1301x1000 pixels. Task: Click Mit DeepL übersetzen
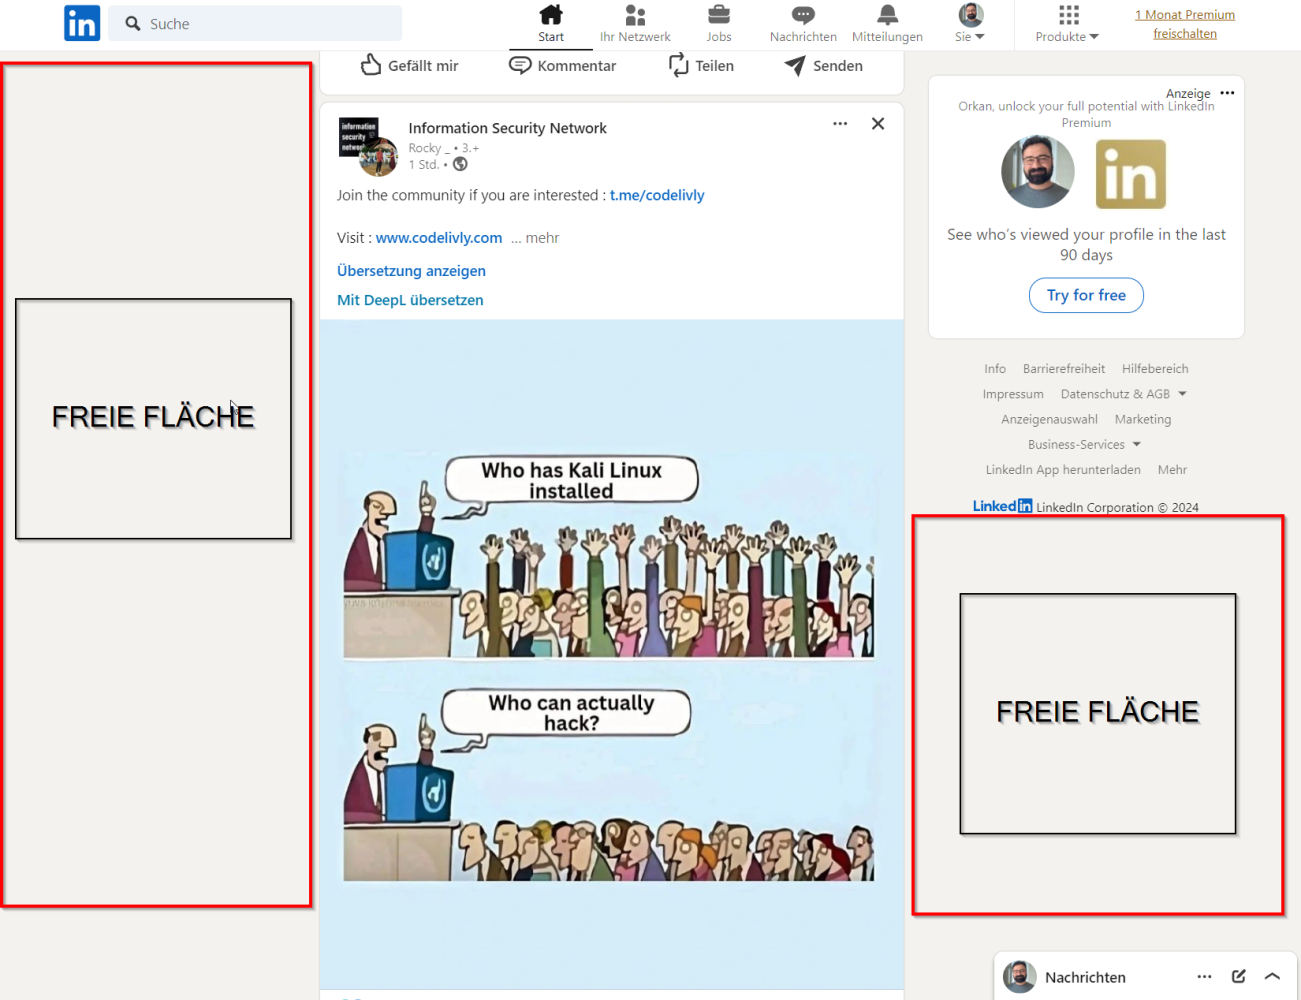(410, 300)
